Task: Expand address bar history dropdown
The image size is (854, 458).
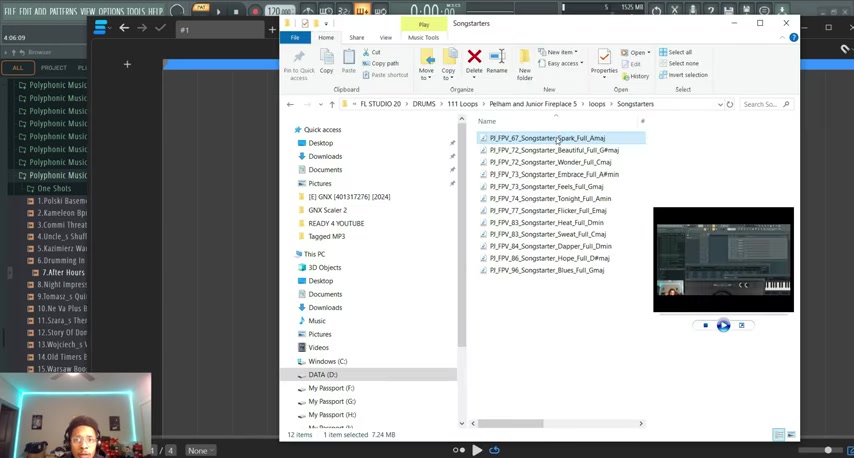Action: tap(720, 105)
